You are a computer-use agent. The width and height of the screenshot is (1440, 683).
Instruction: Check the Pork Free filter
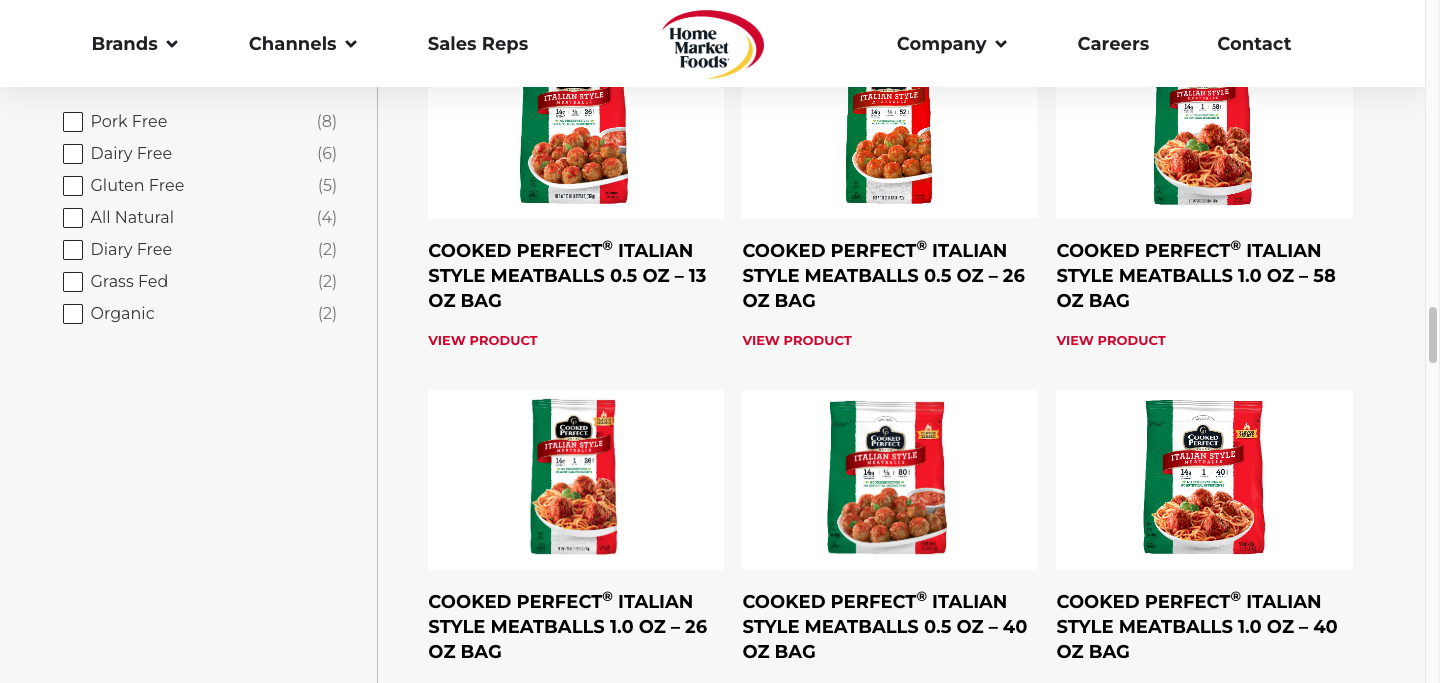point(73,122)
